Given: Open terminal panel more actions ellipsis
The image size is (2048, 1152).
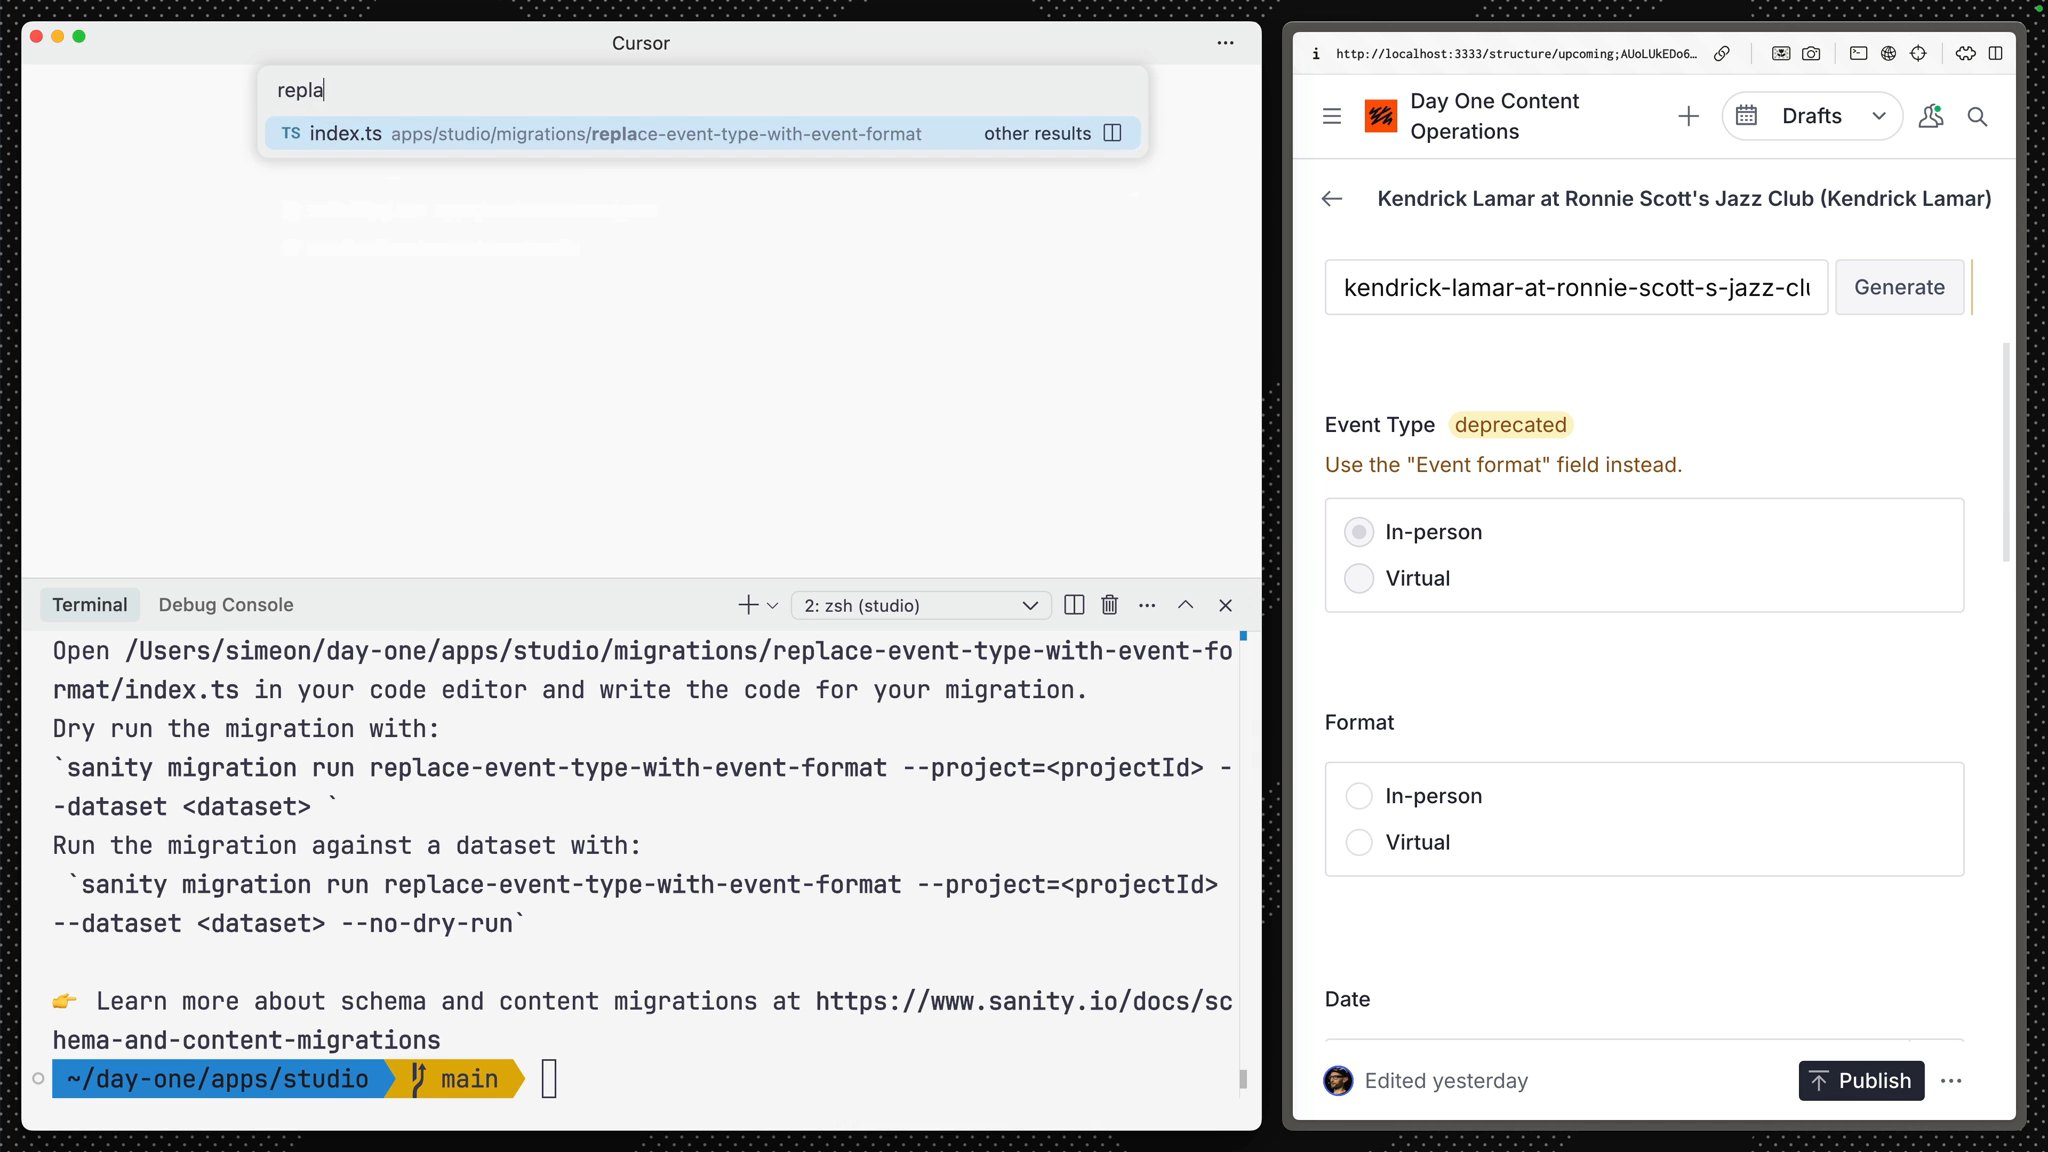Looking at the screenshot, I should point(1147,605).
